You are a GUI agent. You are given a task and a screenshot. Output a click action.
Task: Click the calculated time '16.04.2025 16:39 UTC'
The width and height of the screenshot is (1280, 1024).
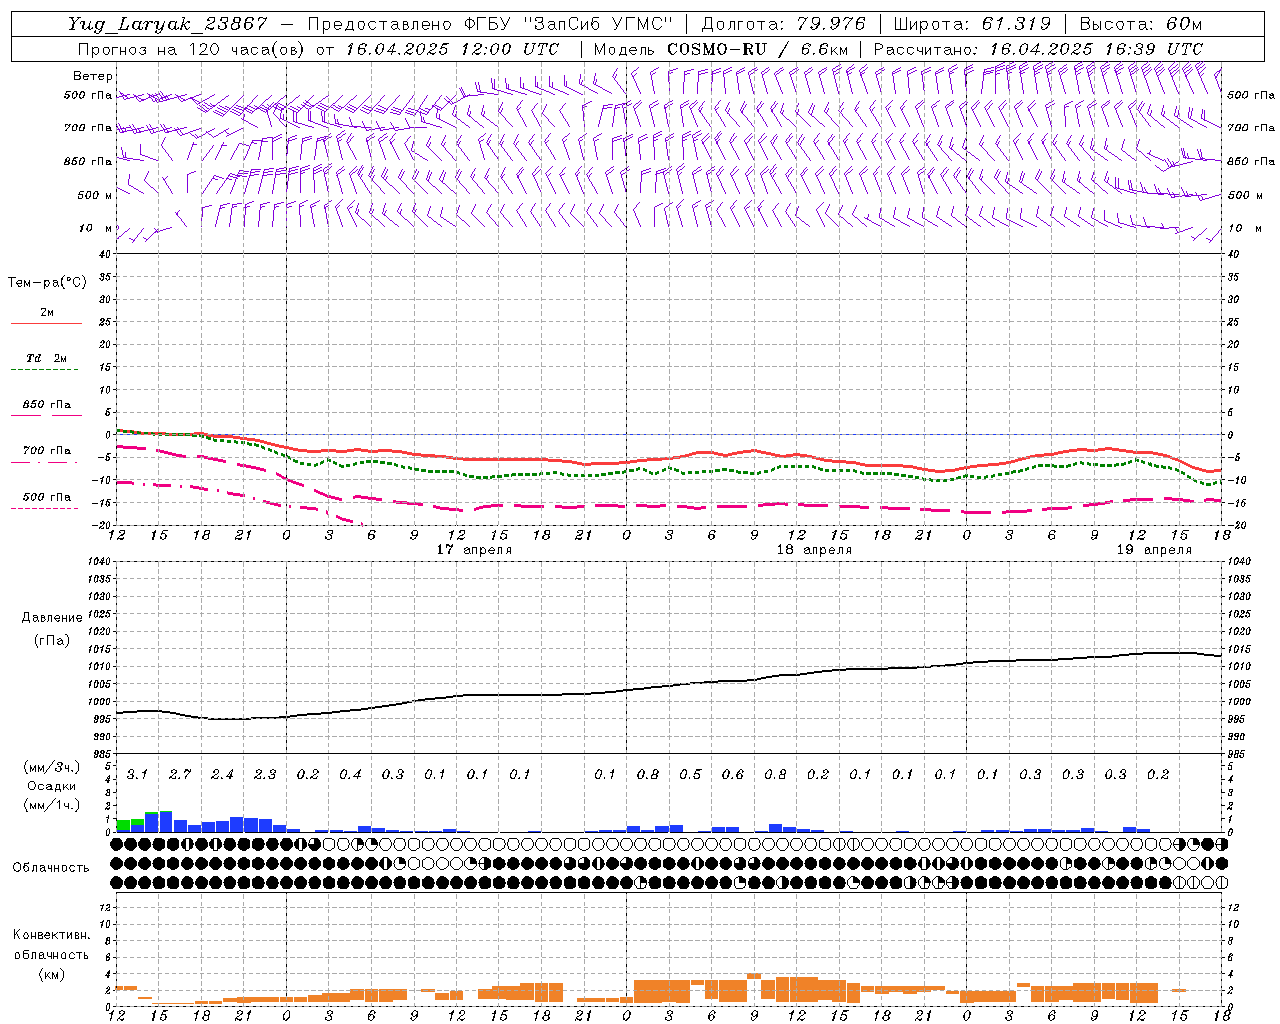[1096, 49]
